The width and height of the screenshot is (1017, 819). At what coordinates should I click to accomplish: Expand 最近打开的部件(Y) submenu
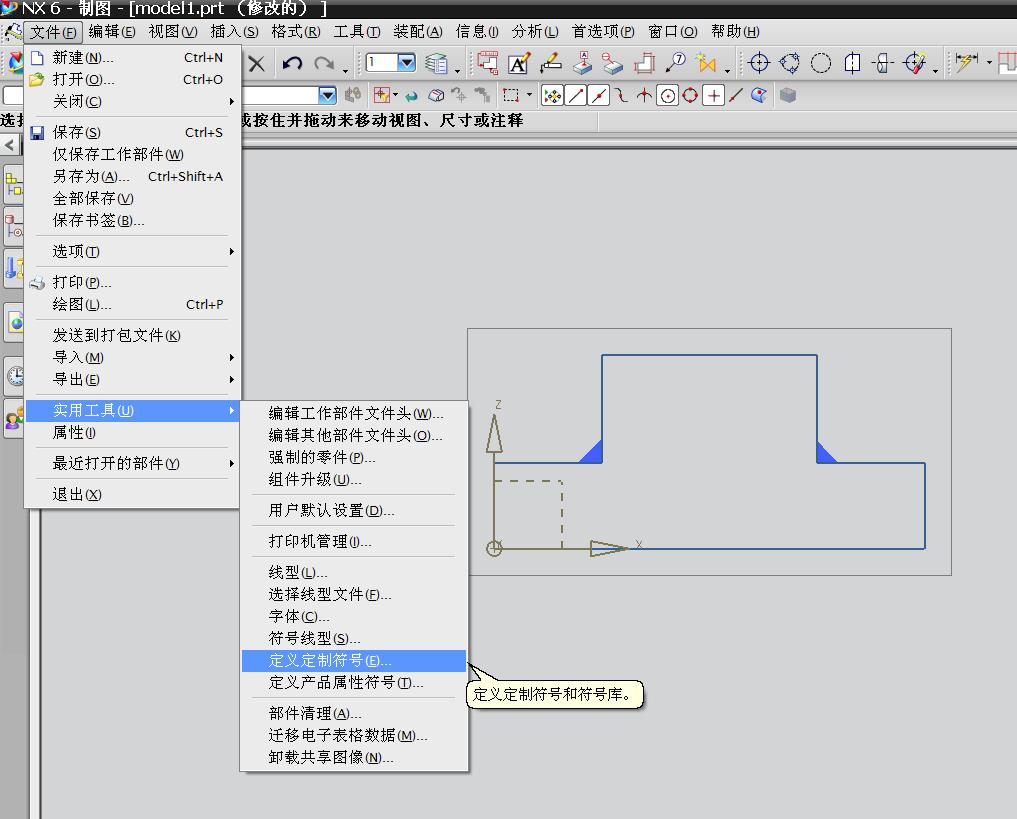(132, 464)
